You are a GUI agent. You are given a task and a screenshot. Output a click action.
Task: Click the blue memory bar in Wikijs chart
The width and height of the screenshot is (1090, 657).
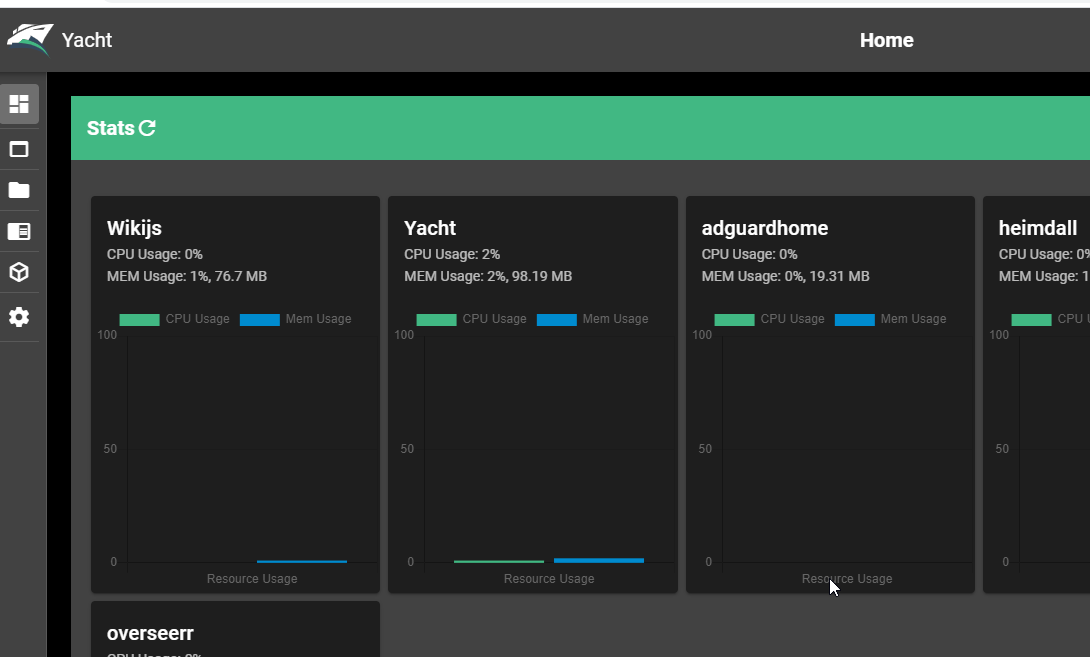[302, 561]
